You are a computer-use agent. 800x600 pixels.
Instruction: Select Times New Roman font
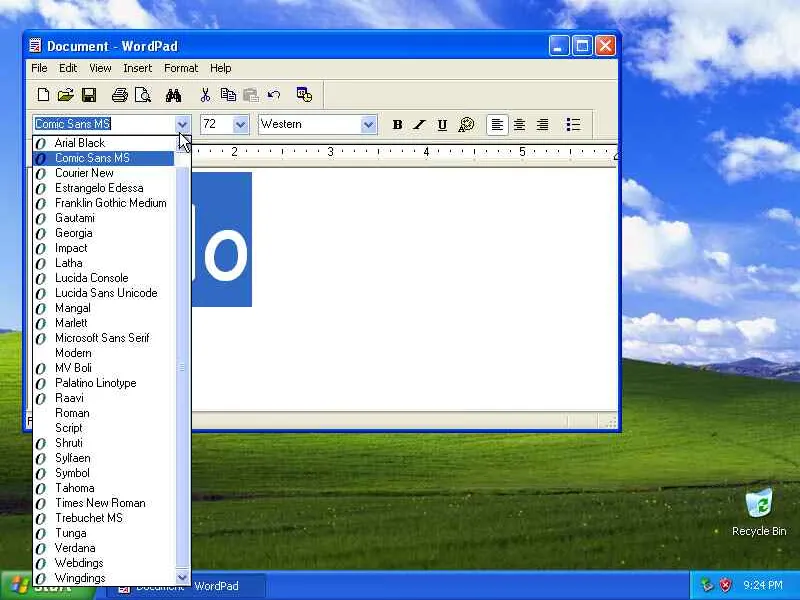[104, 503]
